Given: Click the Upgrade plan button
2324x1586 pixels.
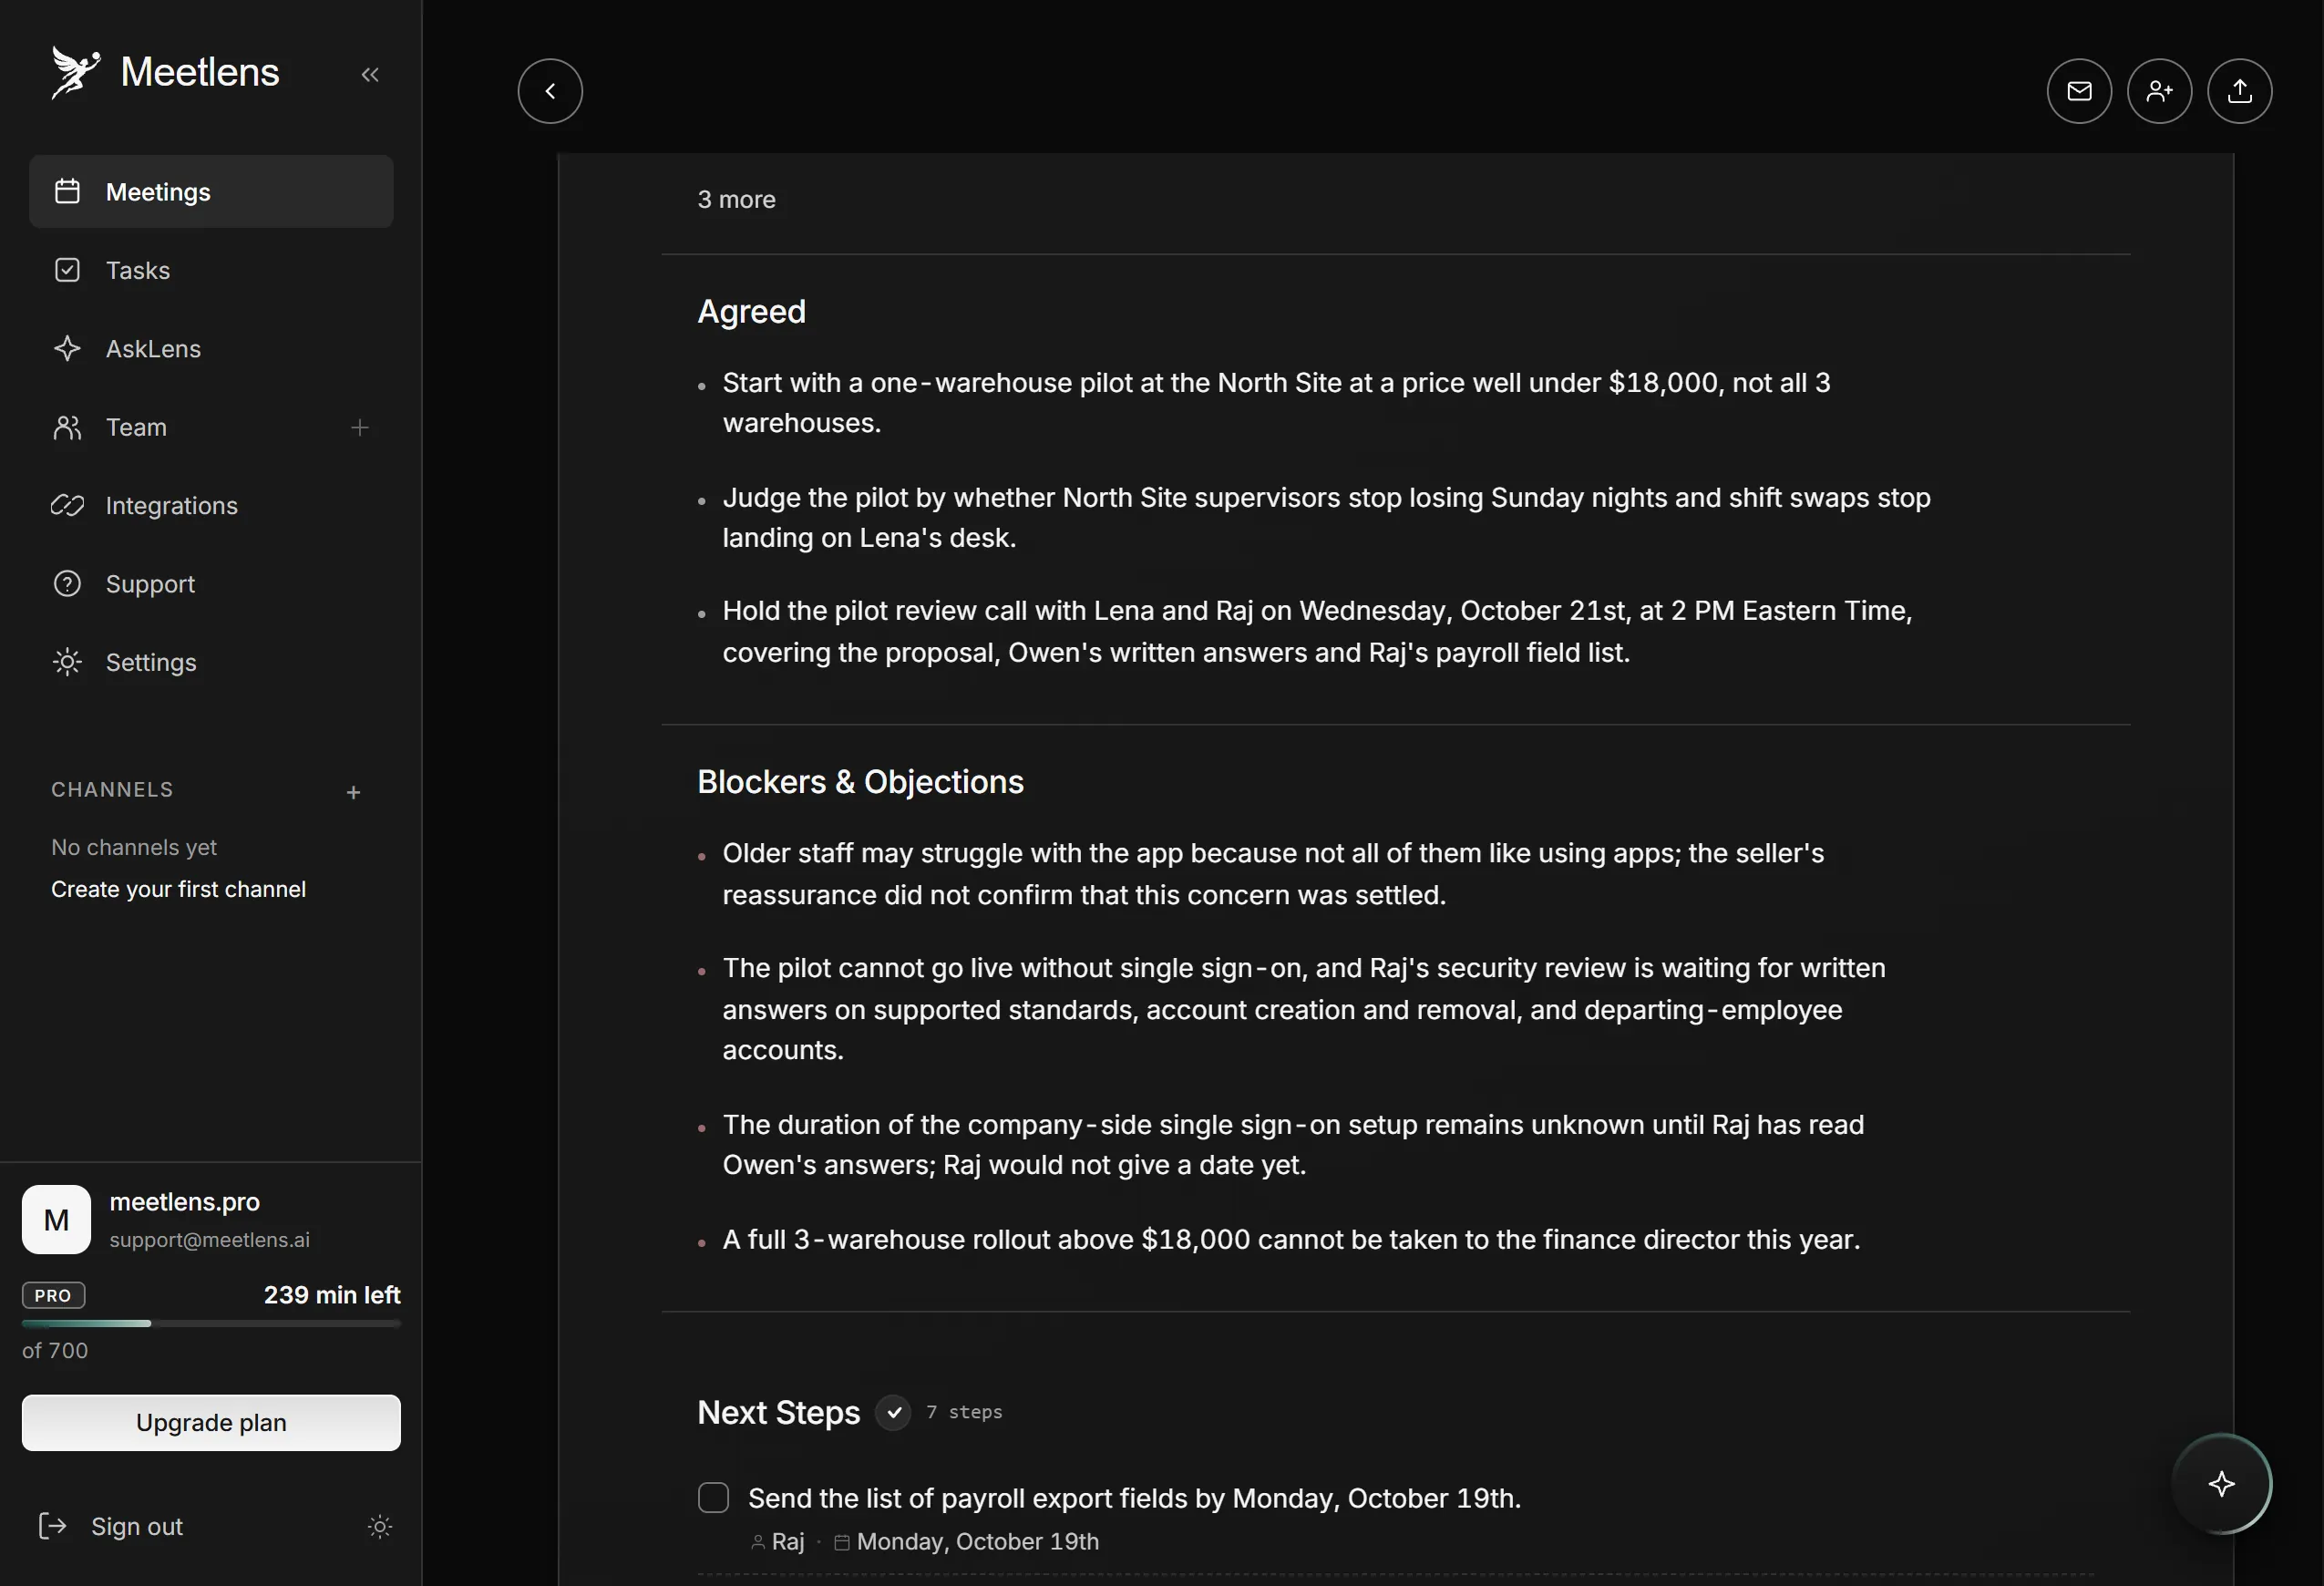Looking at the screenshot, I should click(211, 1422).
